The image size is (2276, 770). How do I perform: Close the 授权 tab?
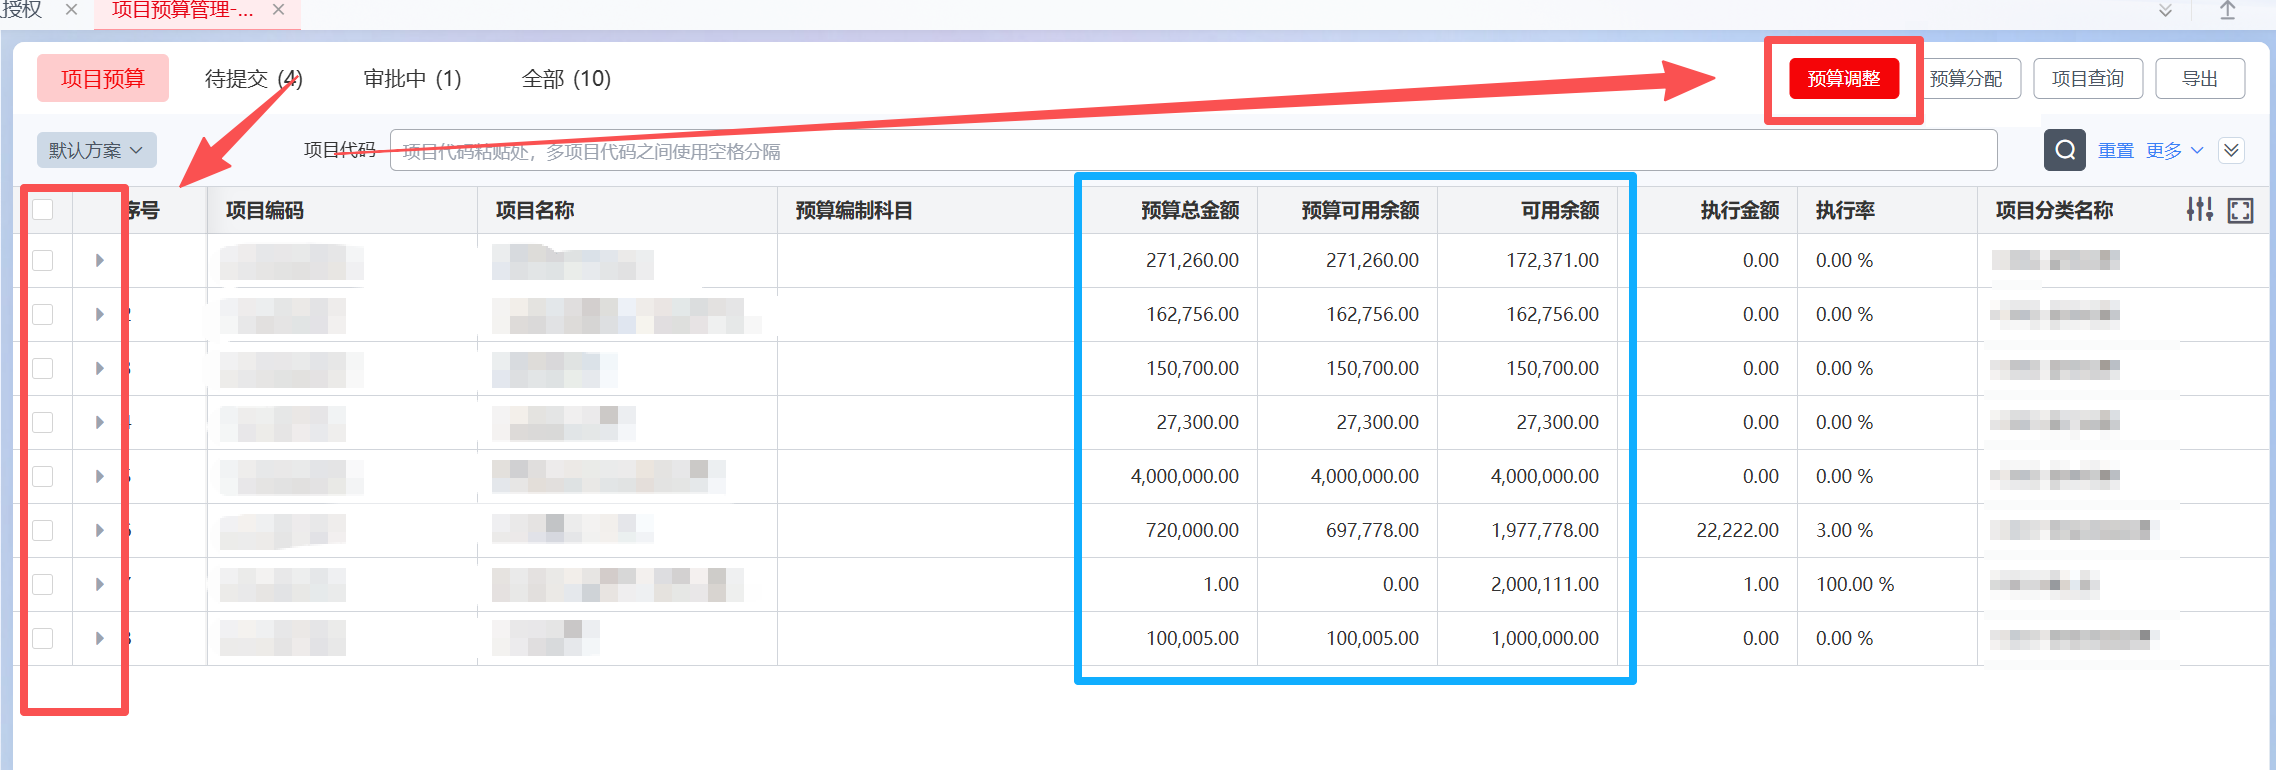[x=71, y=10]
